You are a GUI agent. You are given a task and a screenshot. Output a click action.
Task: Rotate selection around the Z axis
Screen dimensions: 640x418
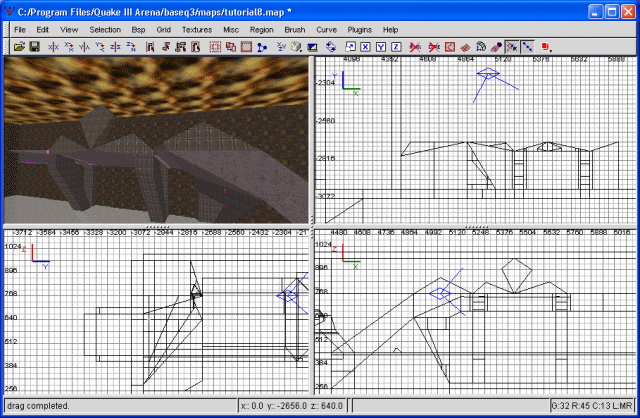point(131,47)
